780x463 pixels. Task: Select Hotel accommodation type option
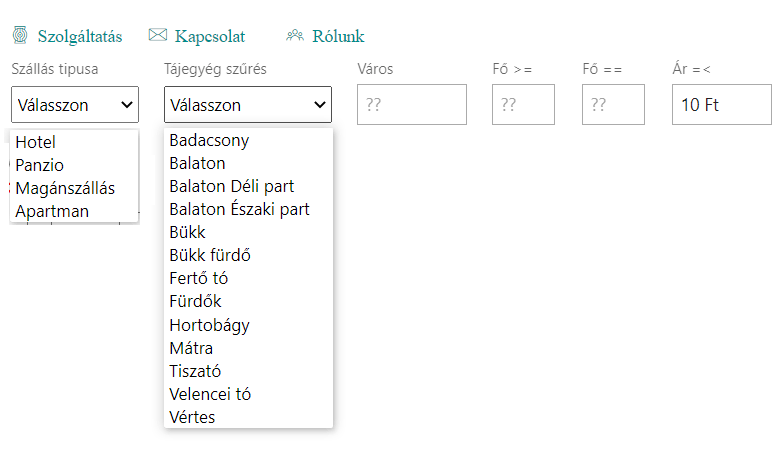[36, 142]
